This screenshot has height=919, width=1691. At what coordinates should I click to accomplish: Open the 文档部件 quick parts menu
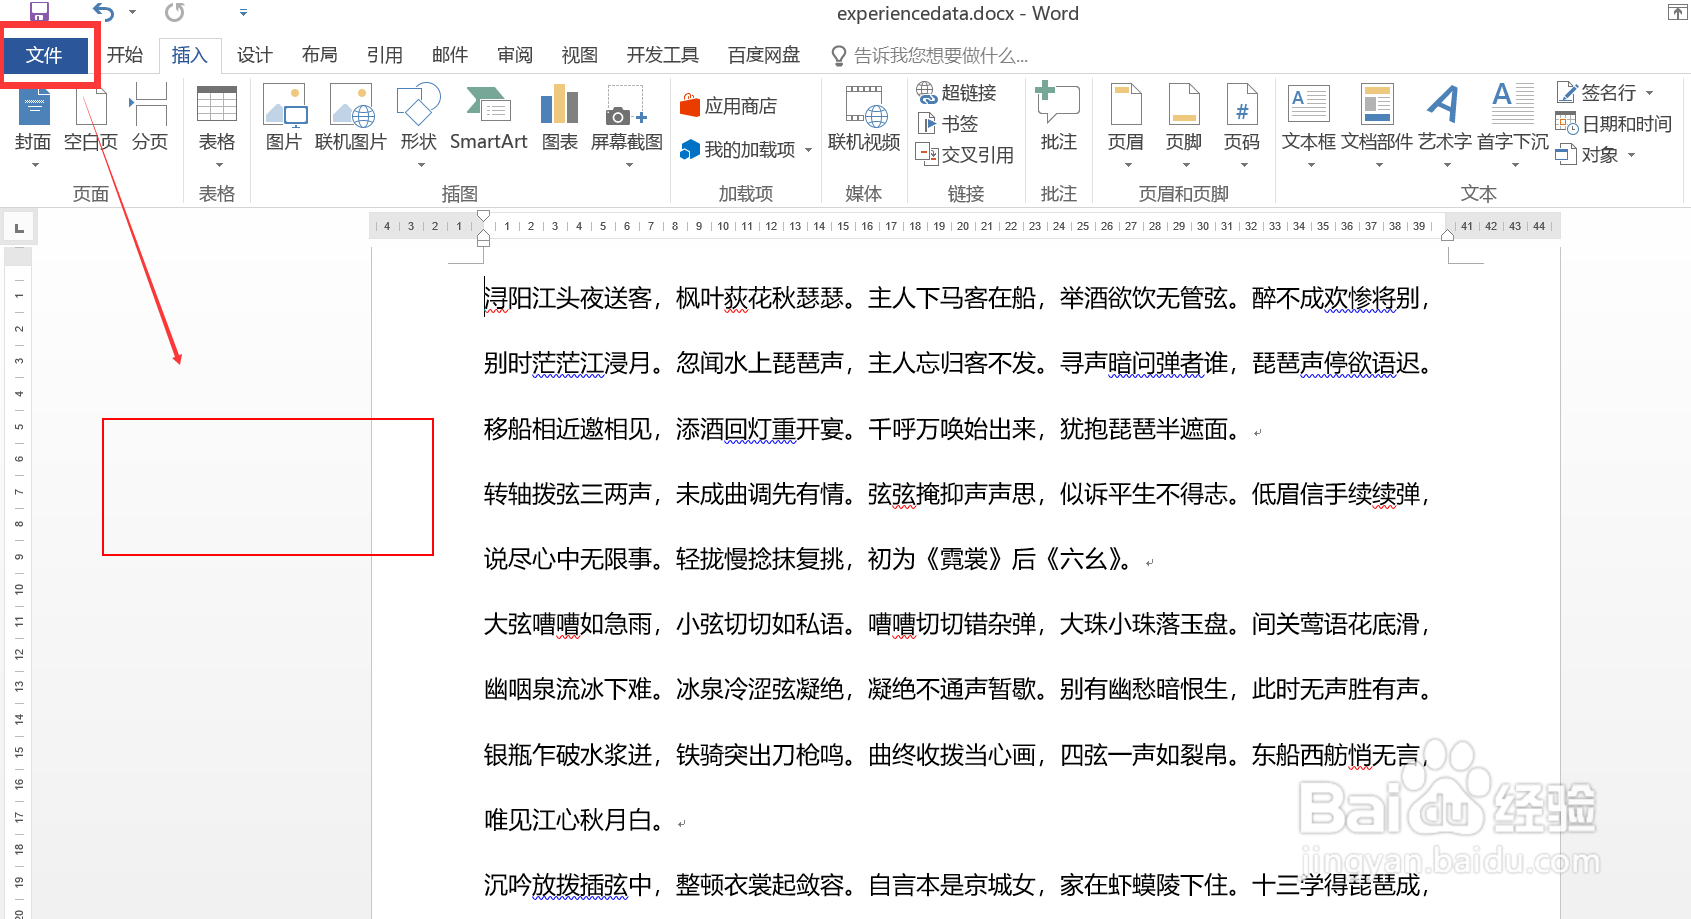coord(1377,126)
